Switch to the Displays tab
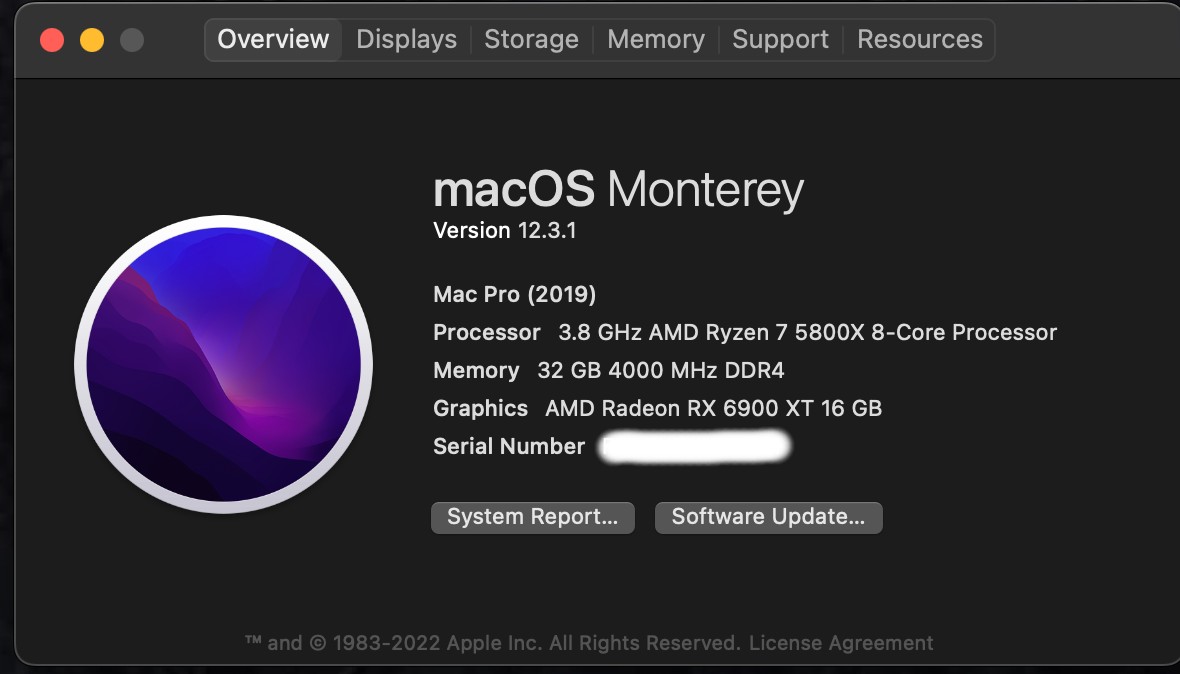 [x=406, y=40]
